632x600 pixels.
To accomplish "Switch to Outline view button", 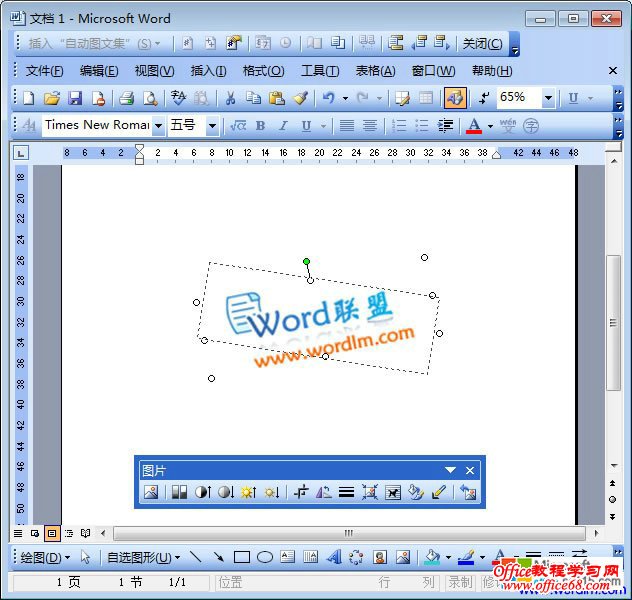I will point(69,534).
